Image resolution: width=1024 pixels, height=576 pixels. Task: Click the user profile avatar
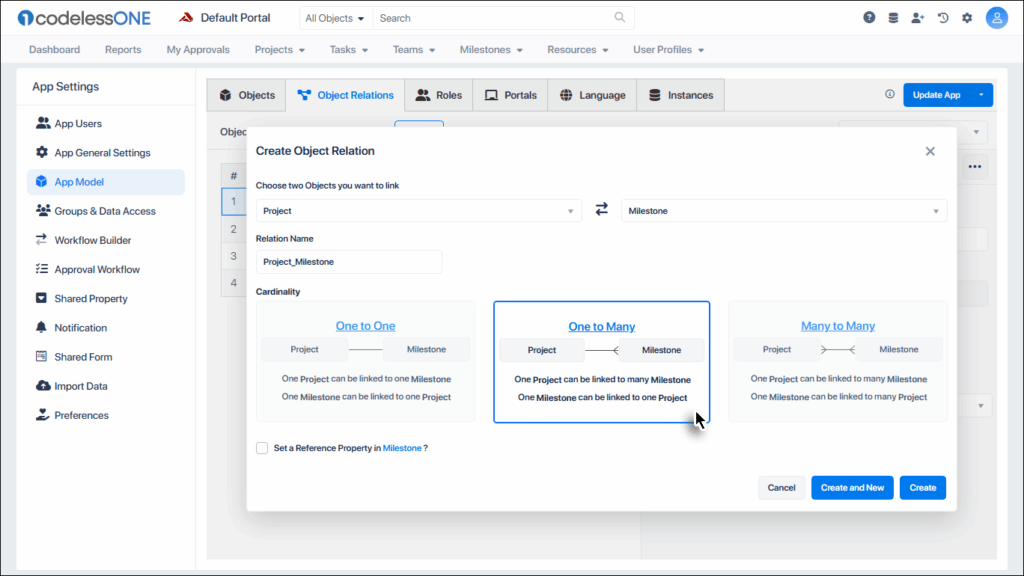coord(996,18)
